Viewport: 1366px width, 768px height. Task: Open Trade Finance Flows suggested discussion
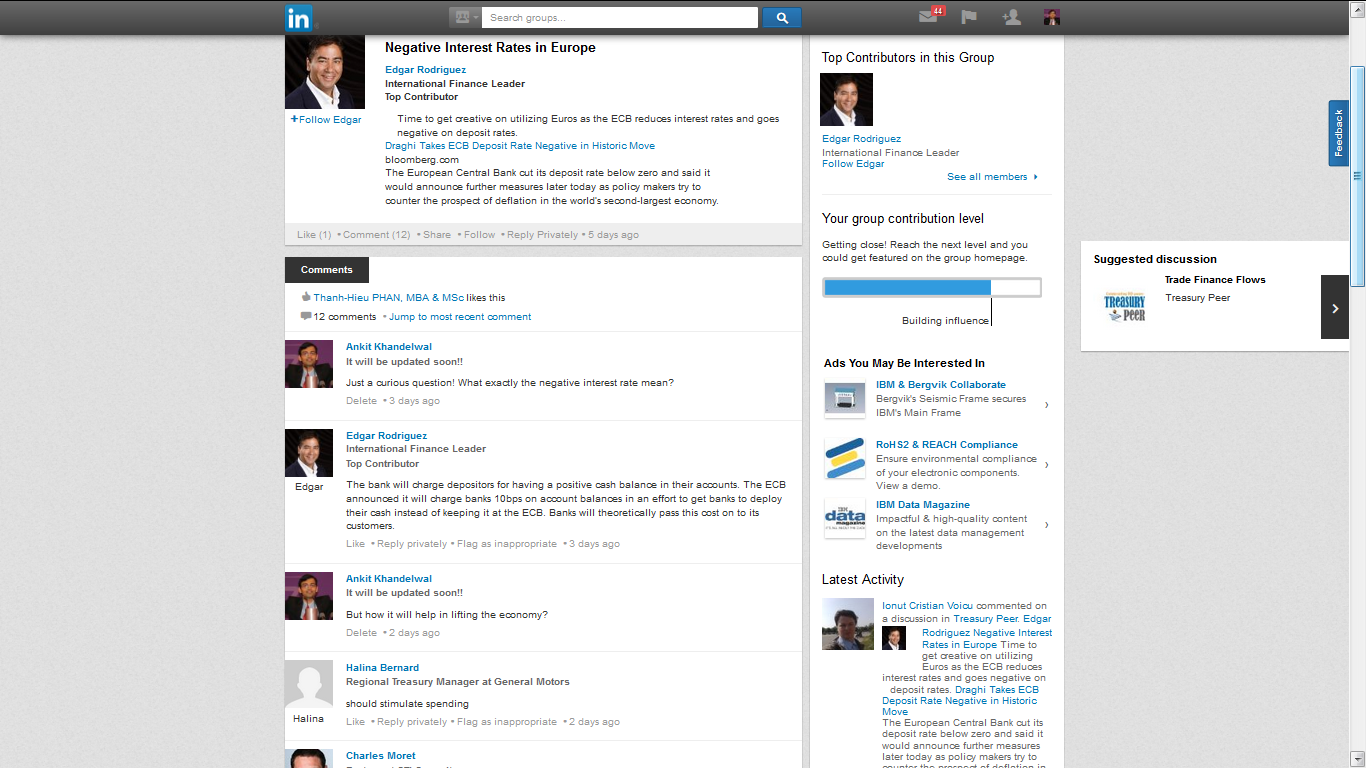pyautogui.click(x=1215, y=280)
